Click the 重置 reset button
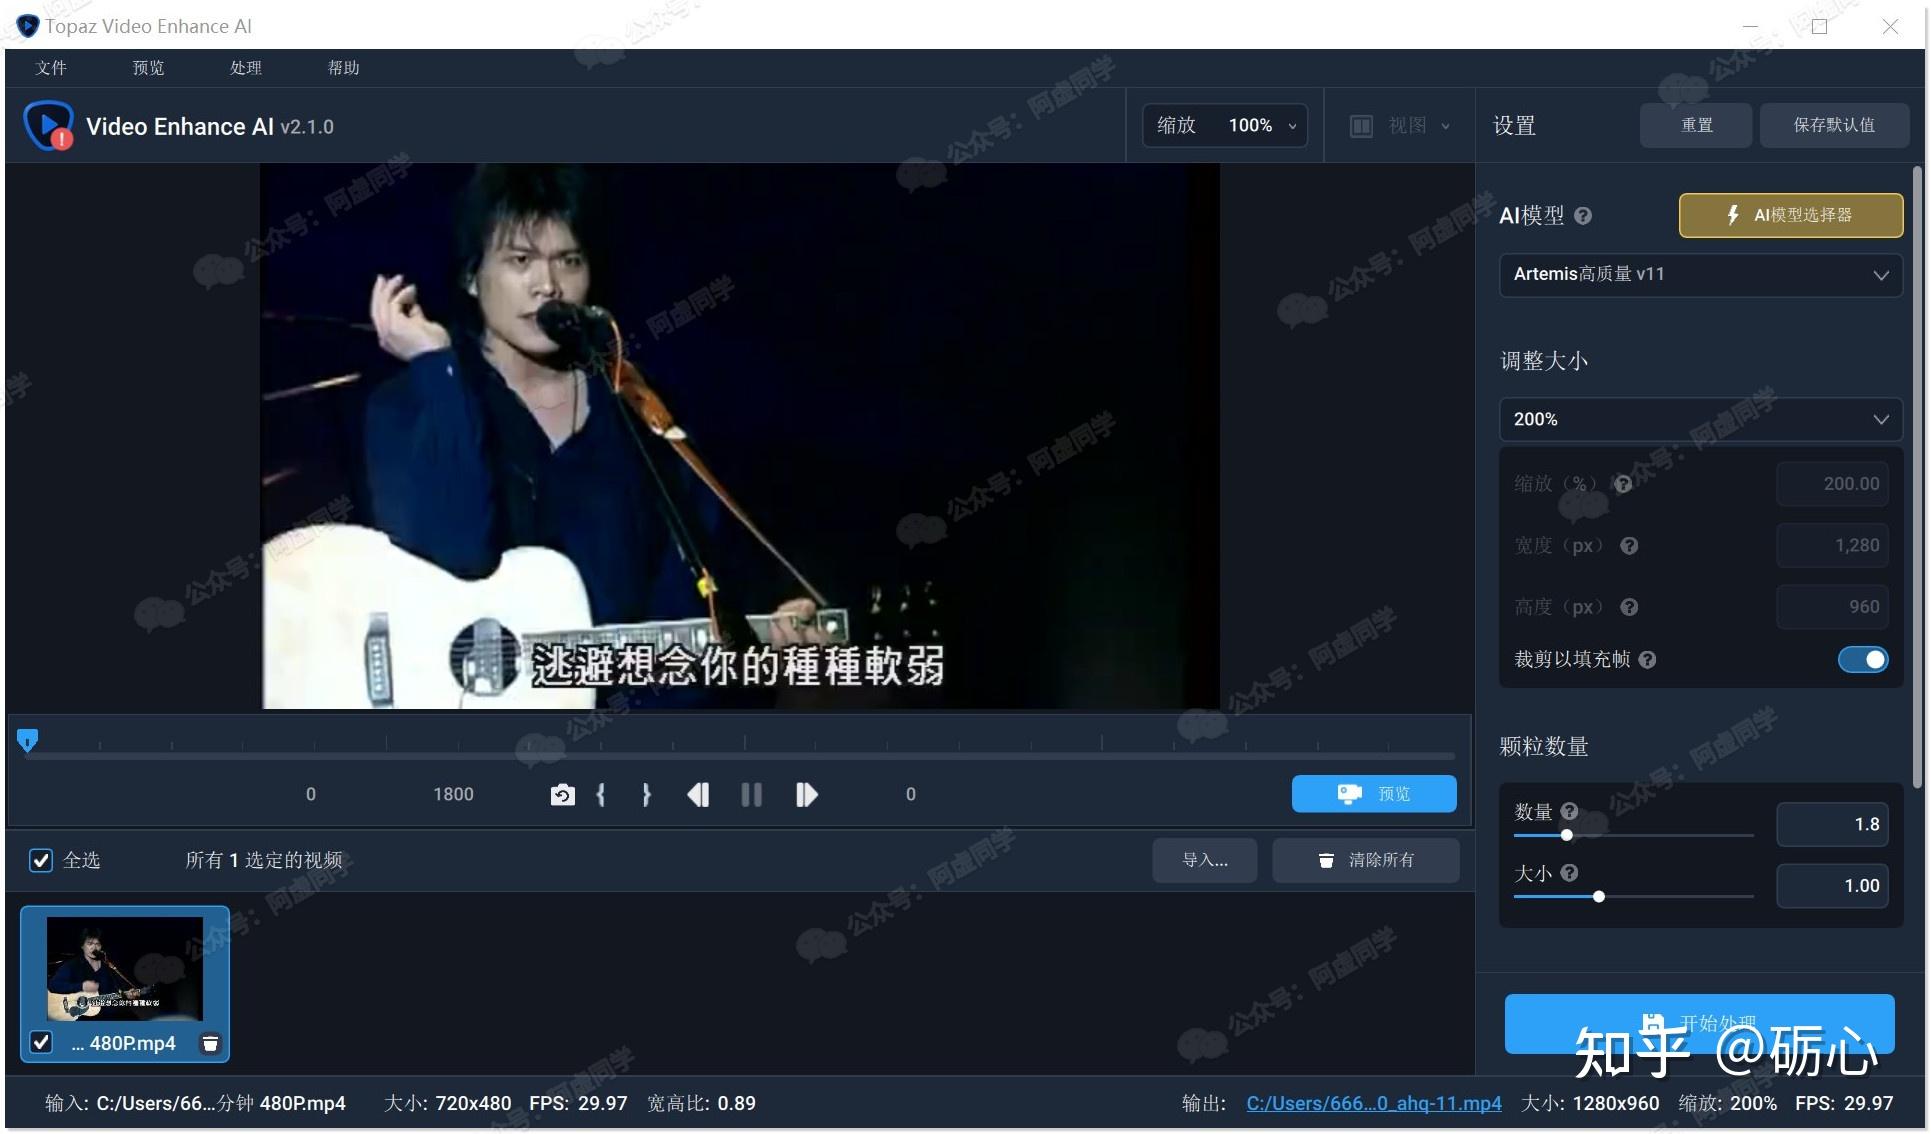 [x=1696, y=125]
